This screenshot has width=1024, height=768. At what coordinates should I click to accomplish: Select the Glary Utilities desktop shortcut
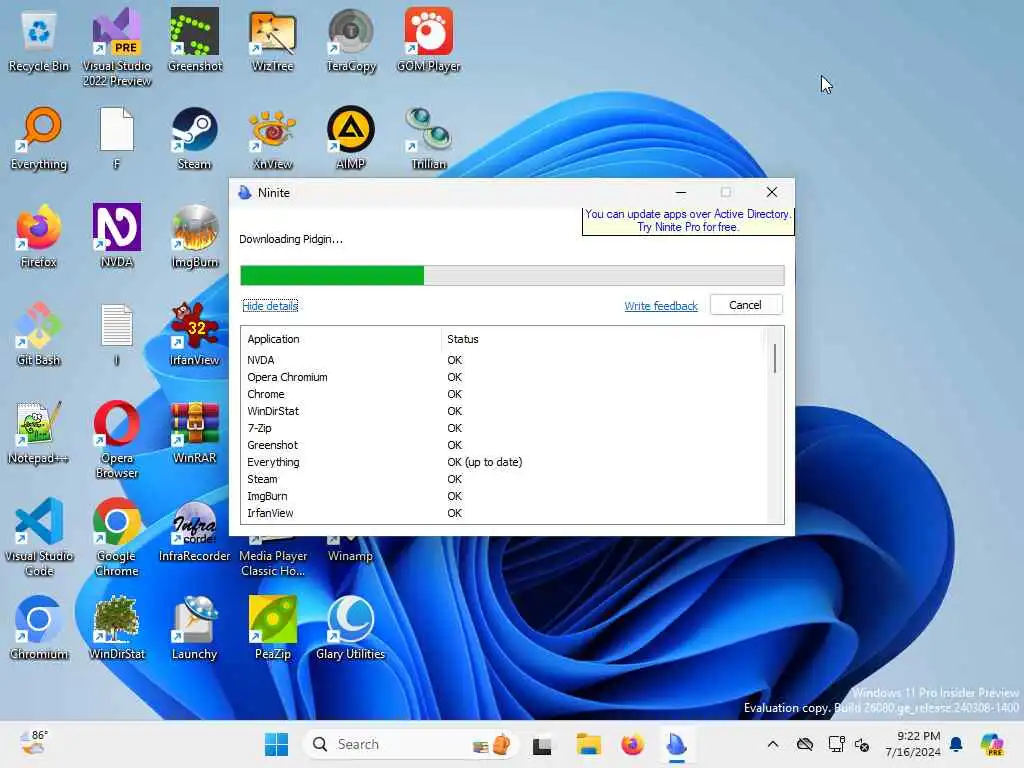coord(351,628)
